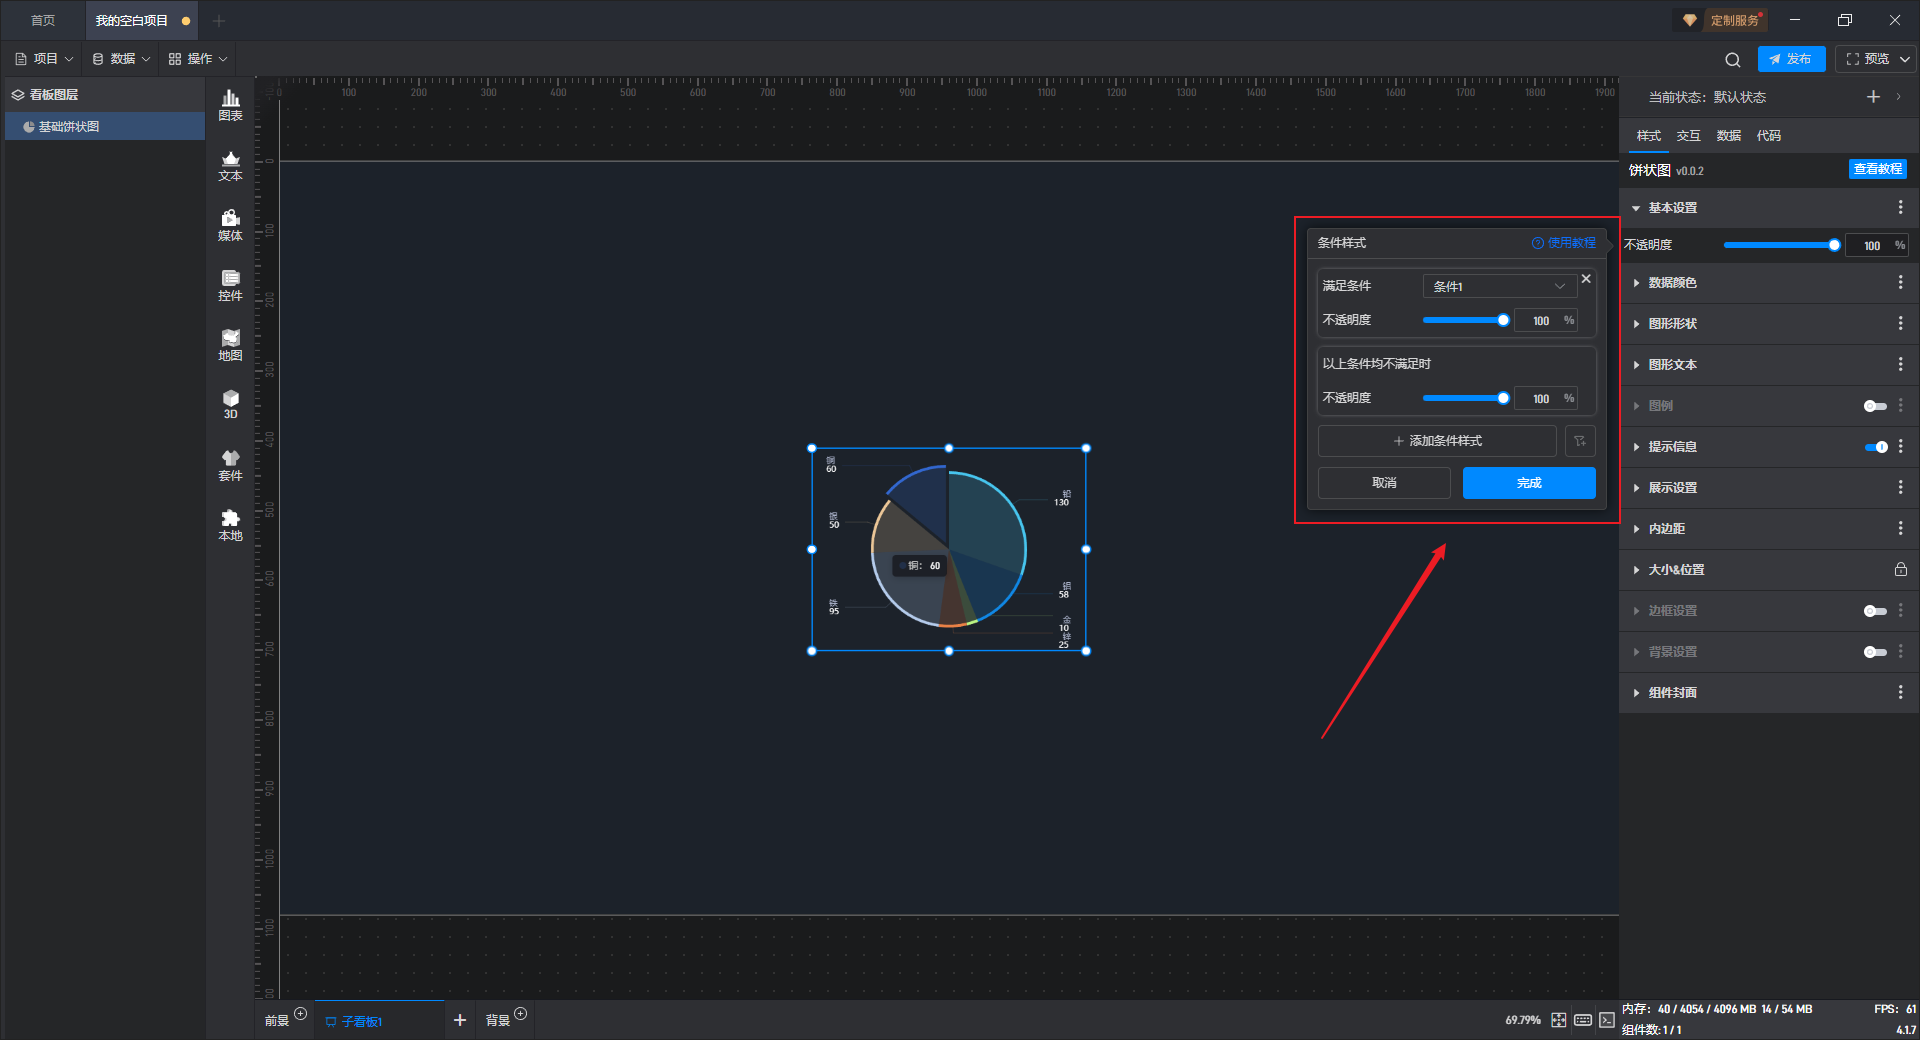
Task: Click the 大小&位置 lock icon
Action: click(1900, 570)
